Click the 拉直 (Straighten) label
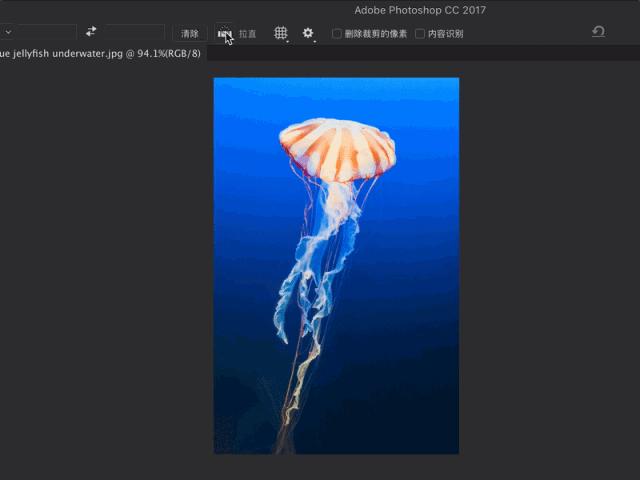The width and height of the screenshot is (640, 480). pos(247,34)
